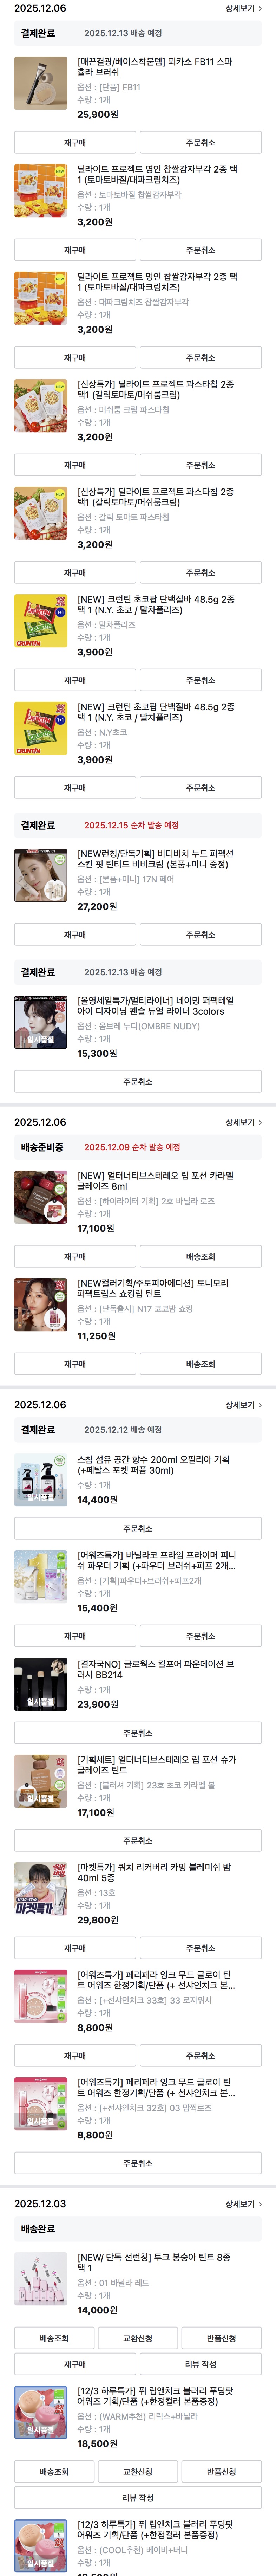This screenshot has height=2576, width=276.
Task: Click 주문취소 for the 비비크림 누드 퍼펙션 item
Action: 200,935
